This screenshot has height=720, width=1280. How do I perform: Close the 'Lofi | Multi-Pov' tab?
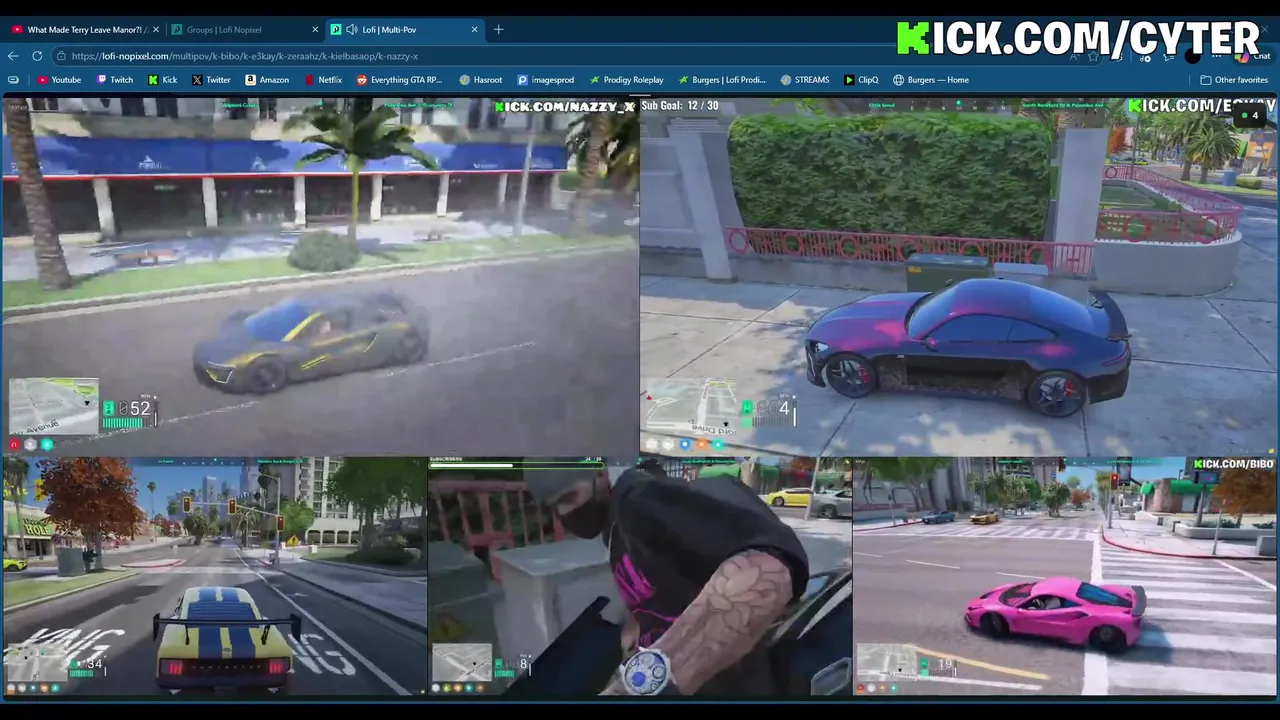tap(475, 29)
